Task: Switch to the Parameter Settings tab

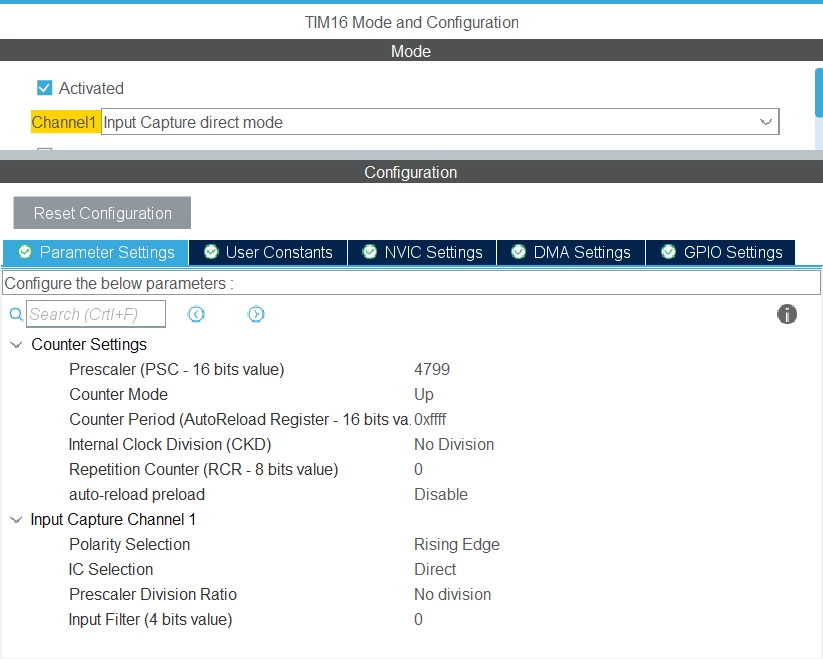Action: point(96,252)
